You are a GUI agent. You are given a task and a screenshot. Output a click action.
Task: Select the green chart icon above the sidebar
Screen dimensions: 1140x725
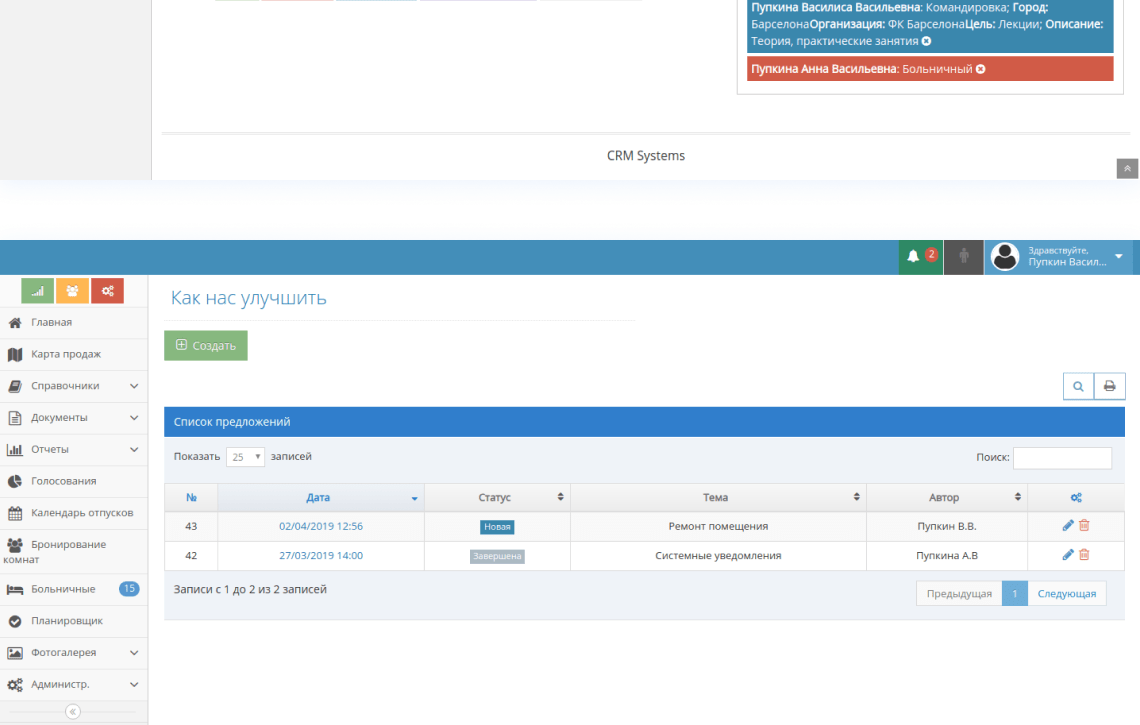(x=37, y=290)
